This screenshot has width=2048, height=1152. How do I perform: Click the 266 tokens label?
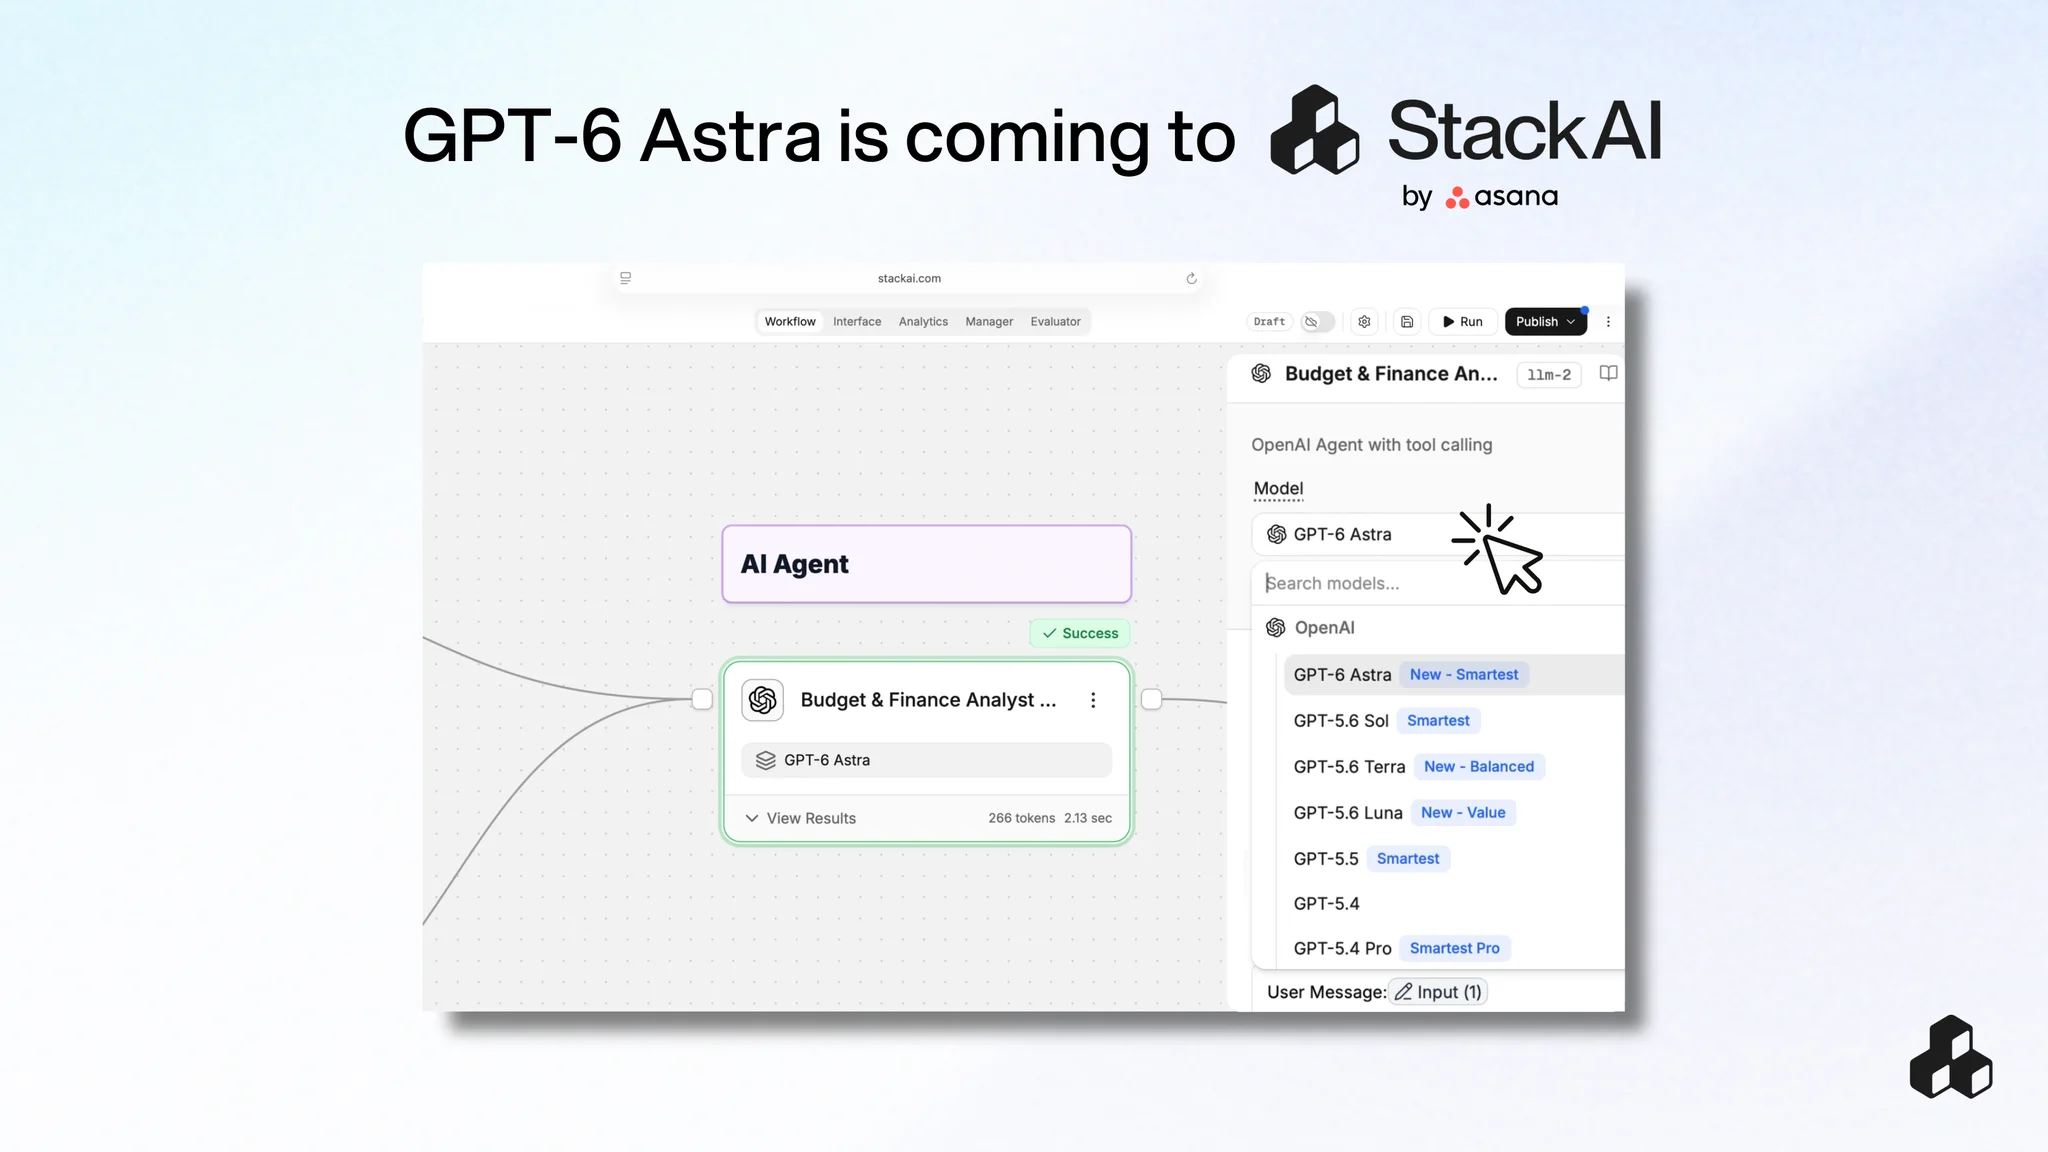1021,818
